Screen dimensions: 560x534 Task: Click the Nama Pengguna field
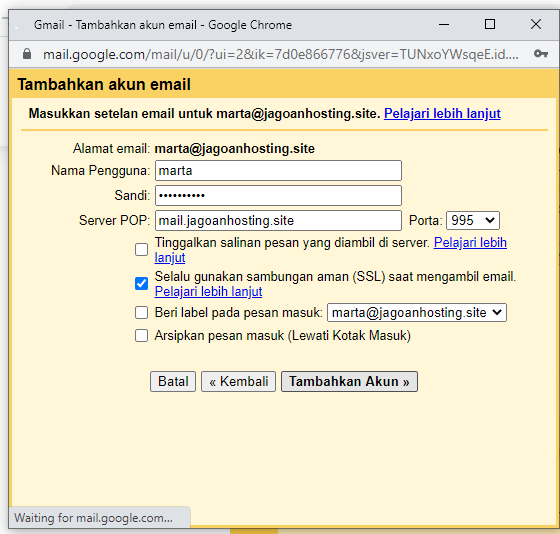click(x=278, y=170)
